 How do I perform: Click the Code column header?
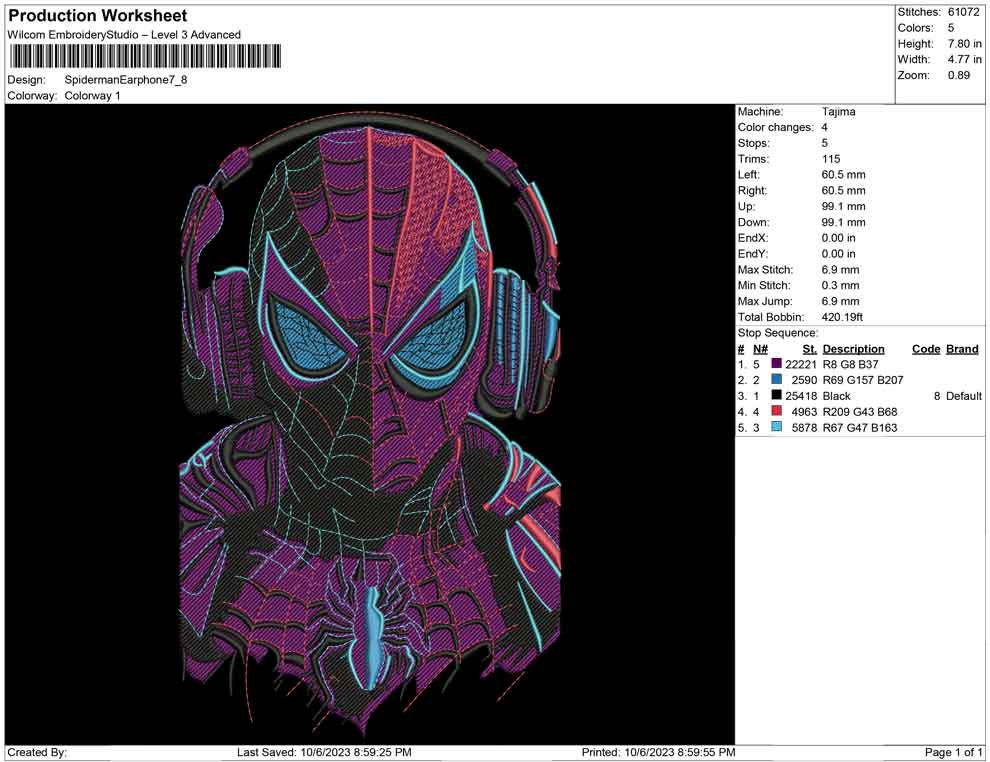click(x=927, y=348)
